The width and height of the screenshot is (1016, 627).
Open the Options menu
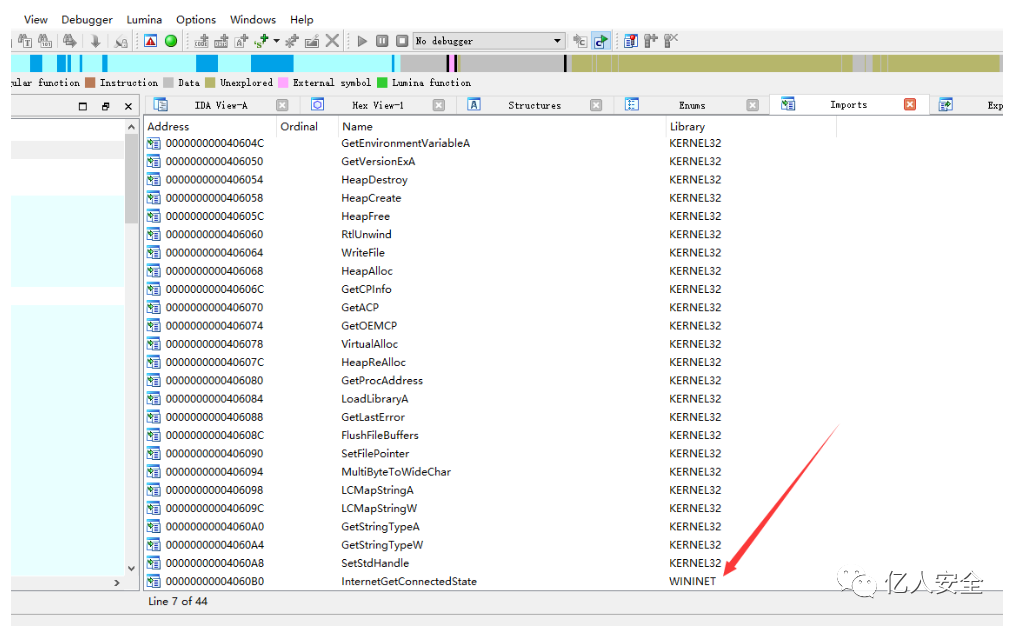coord(196,19)
